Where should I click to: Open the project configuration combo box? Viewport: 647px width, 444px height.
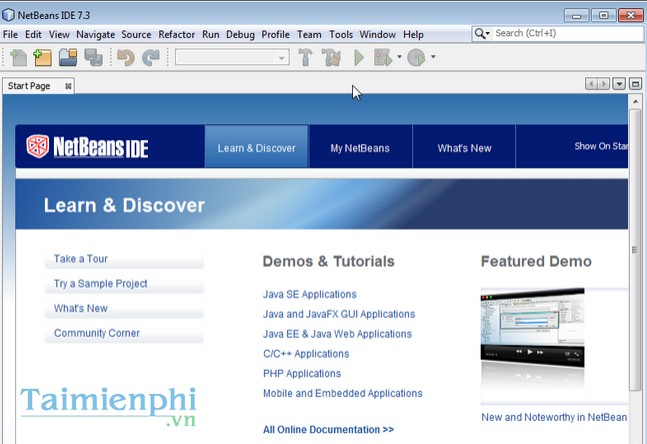click(x=232, y=57)
